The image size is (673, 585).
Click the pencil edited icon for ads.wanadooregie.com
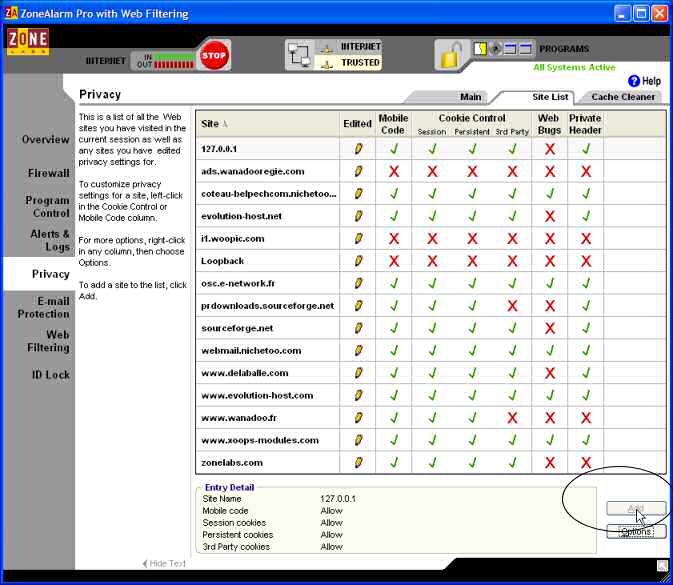pos(358,171)
